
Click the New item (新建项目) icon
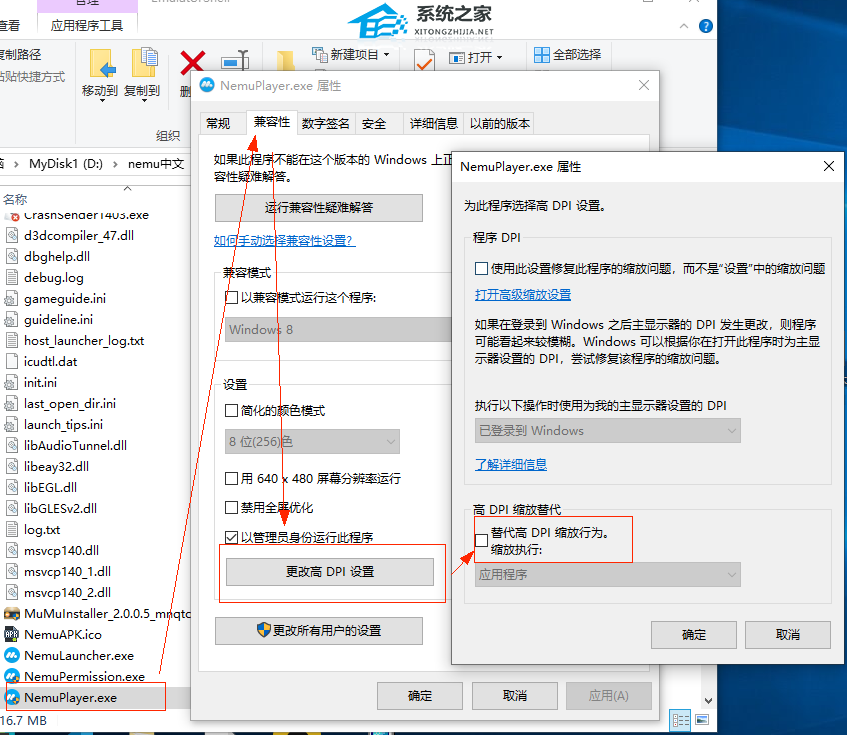pyautogui.click(x=320, y=55)
